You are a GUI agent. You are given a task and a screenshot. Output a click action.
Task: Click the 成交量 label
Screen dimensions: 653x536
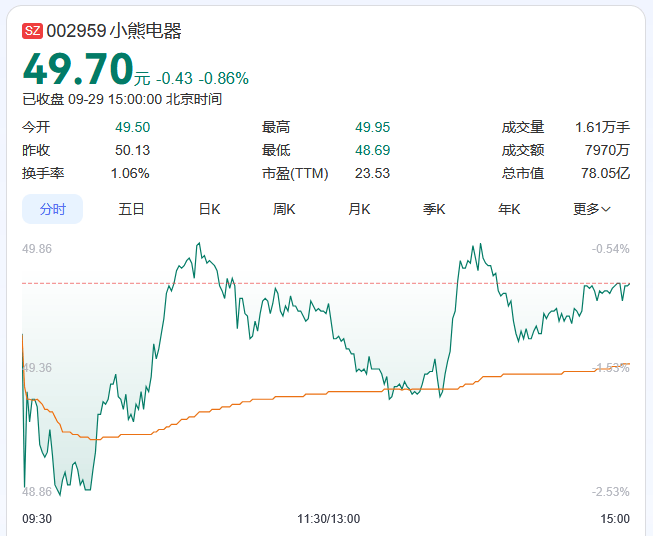tap(523, 127)
